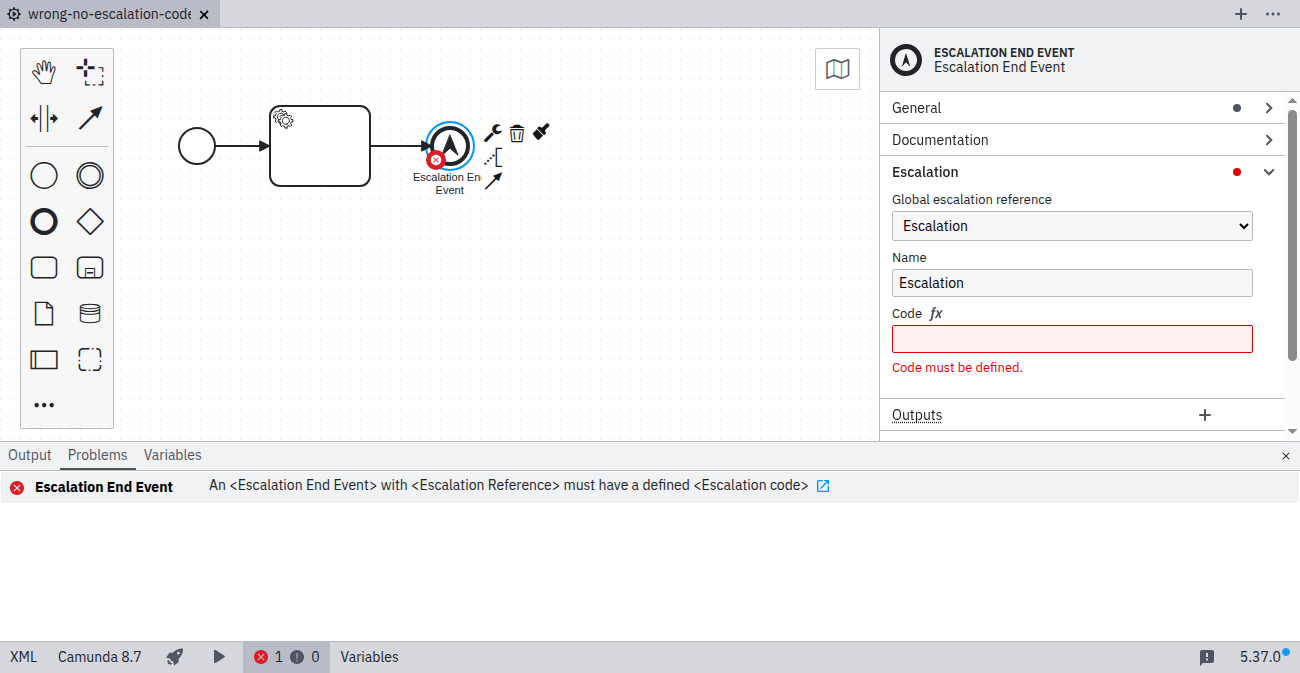Open the Global escalation reference dropdown
The width and height of the screenshot is (1300, 673).
tap(1072, 226)
